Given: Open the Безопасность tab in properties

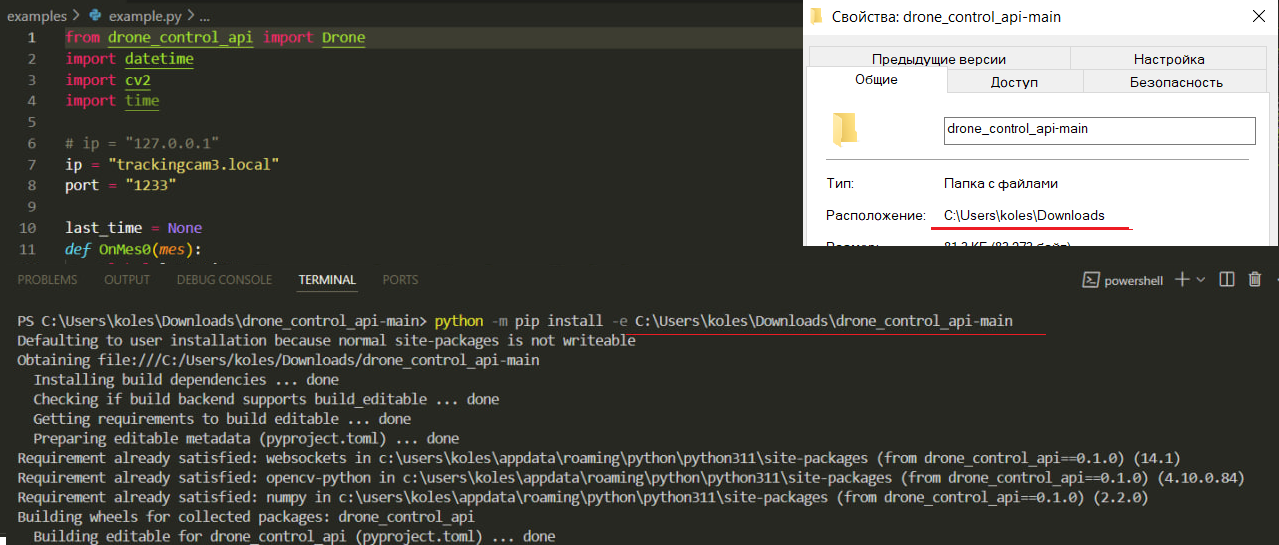Looking at the screenshot, I should pos(1176,82).
